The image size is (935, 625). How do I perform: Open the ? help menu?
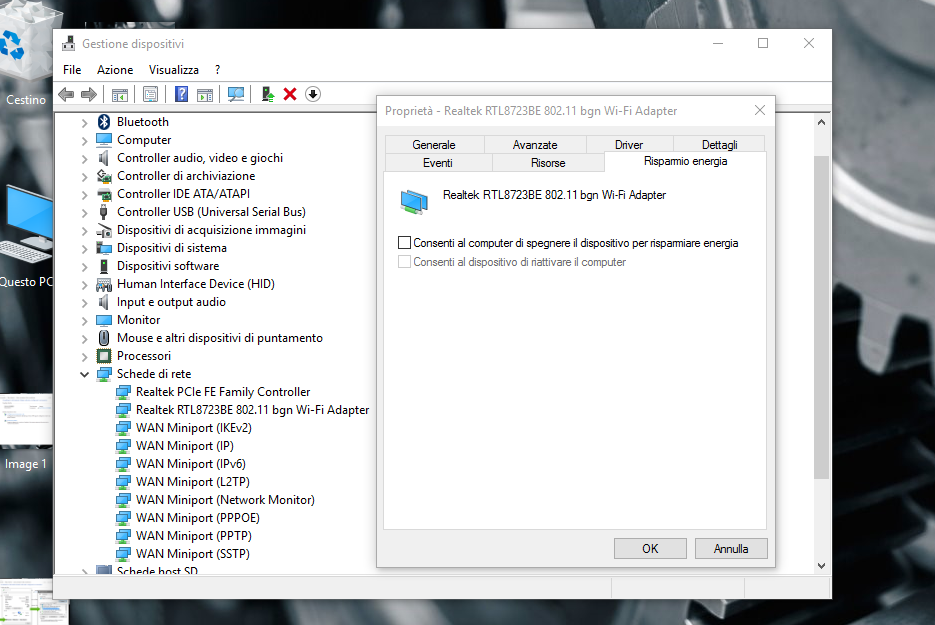pyautogui.click(x=218, y=70)
